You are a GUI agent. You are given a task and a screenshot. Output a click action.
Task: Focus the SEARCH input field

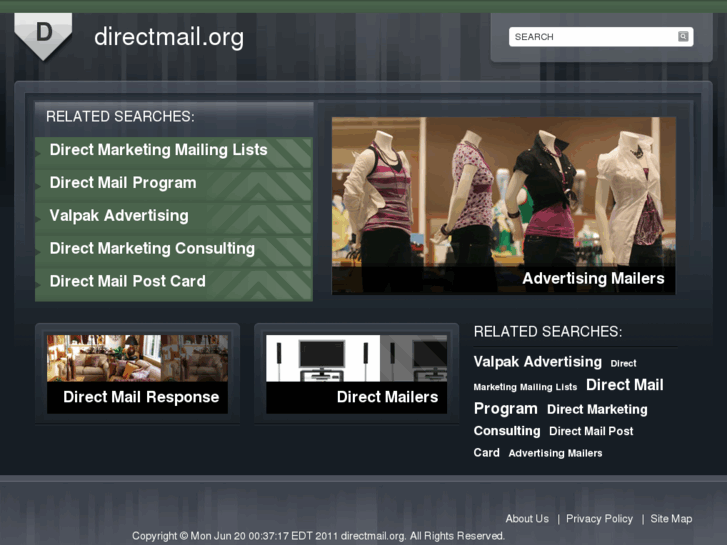pyautogui.click(x=601, y=37)
